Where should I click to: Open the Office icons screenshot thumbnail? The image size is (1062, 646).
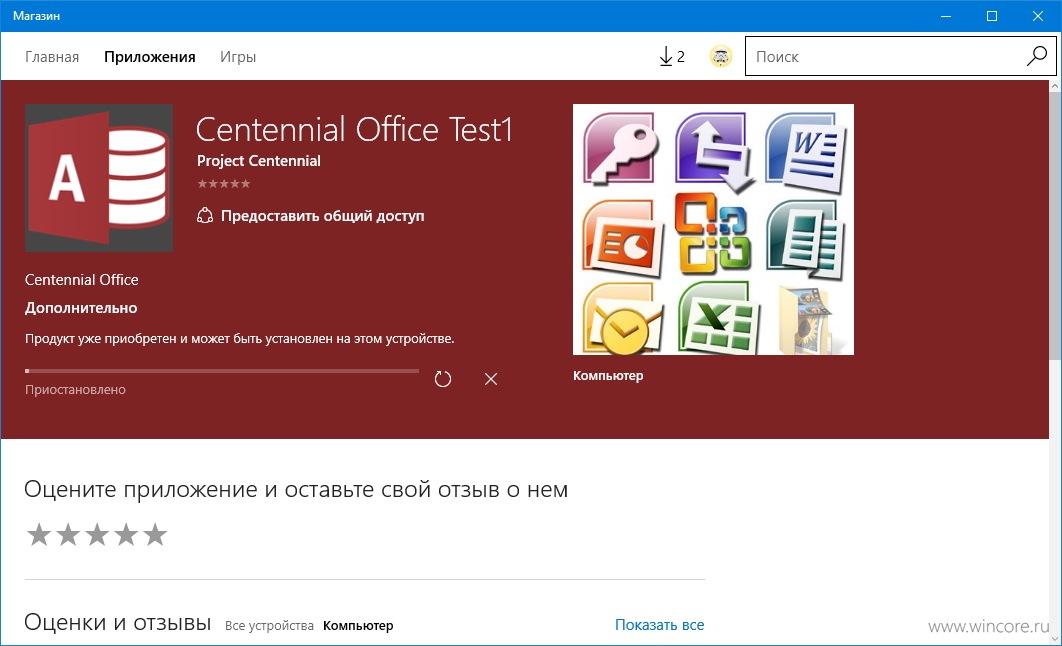pos(713,230)
